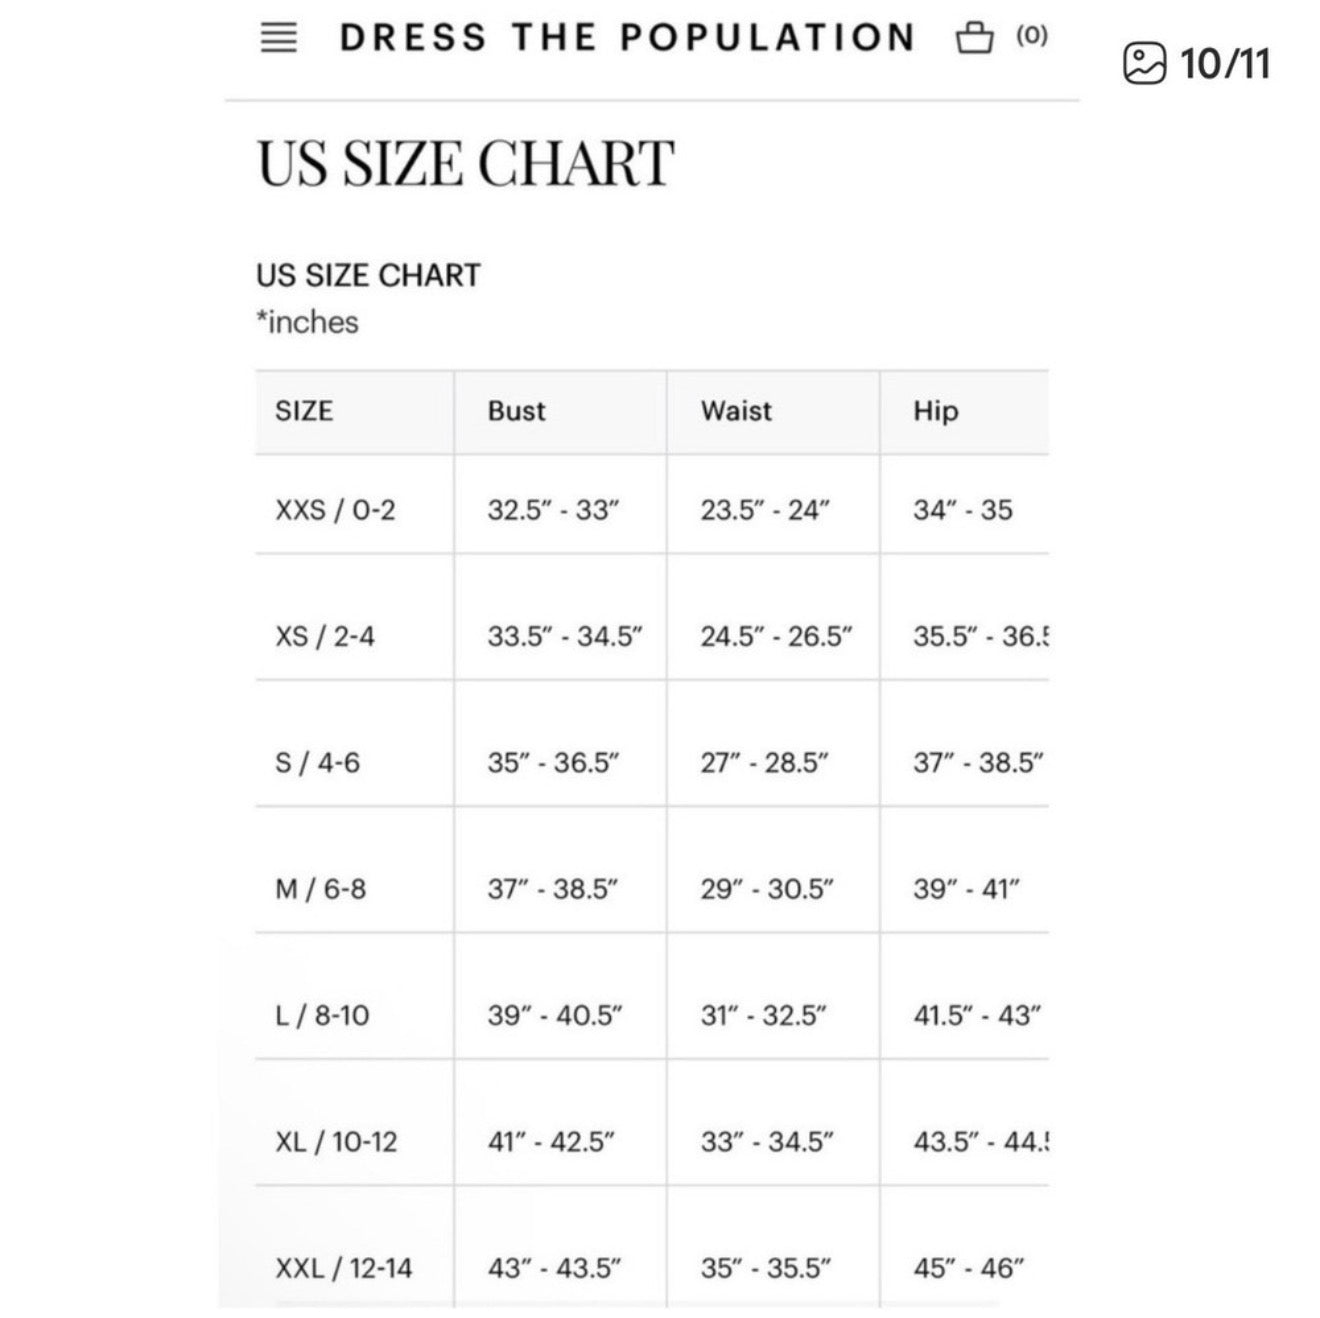Click the Dress The Population logo

[x=627, y=38]
